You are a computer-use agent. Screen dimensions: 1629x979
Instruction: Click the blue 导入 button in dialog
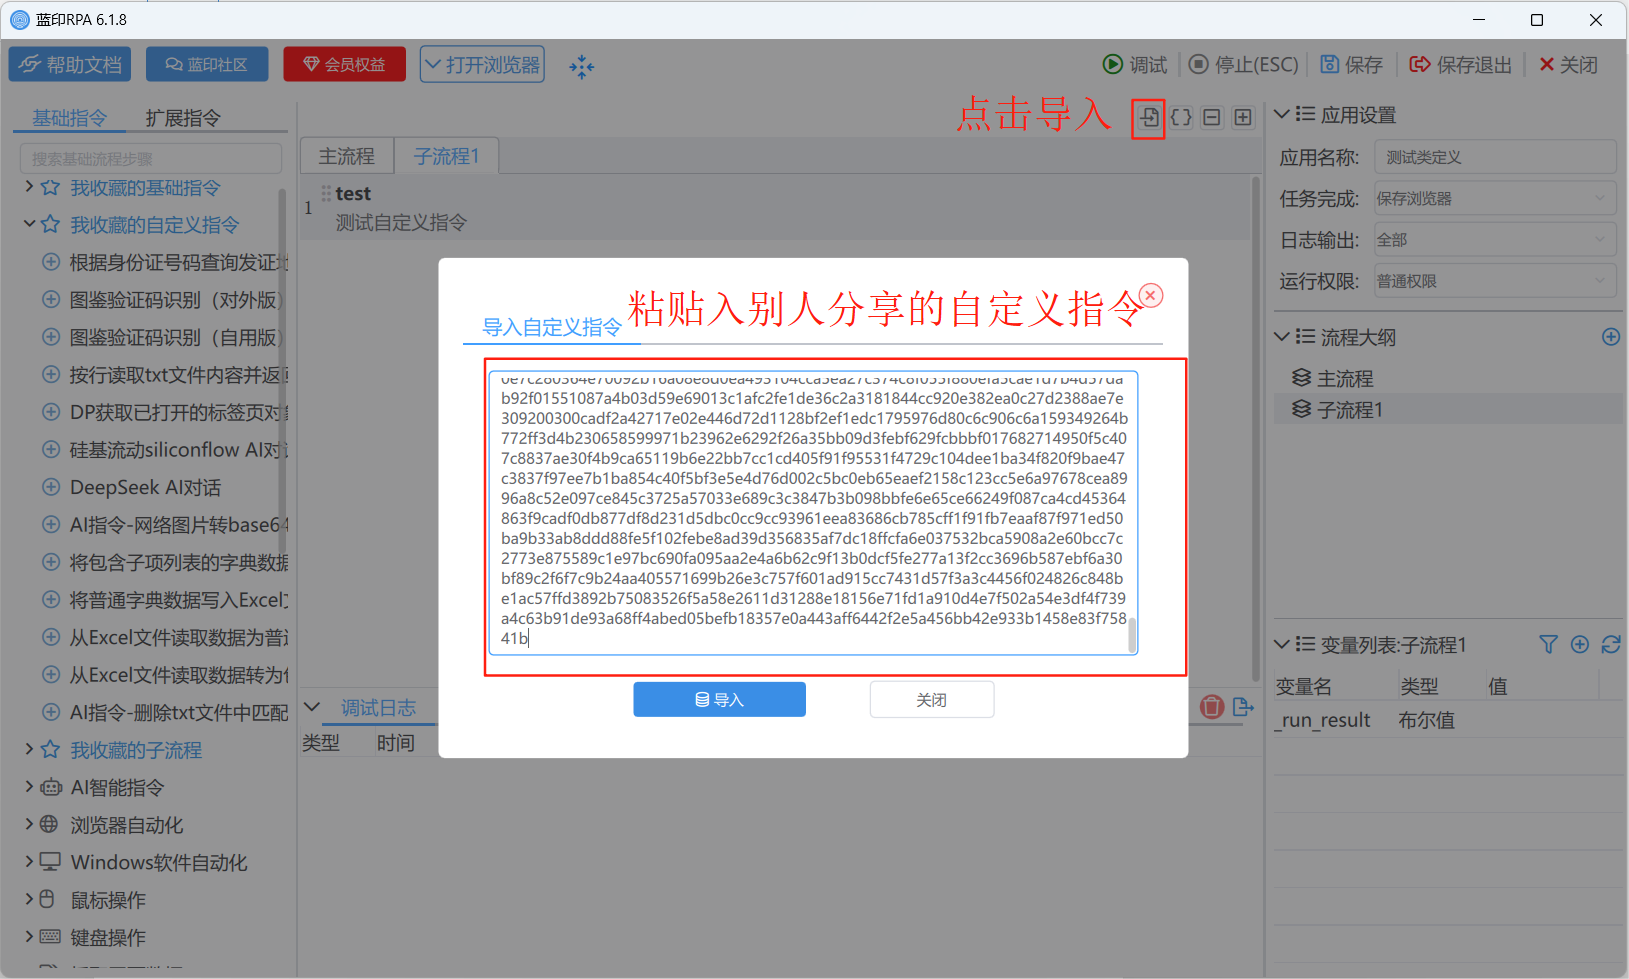(719, 699)
